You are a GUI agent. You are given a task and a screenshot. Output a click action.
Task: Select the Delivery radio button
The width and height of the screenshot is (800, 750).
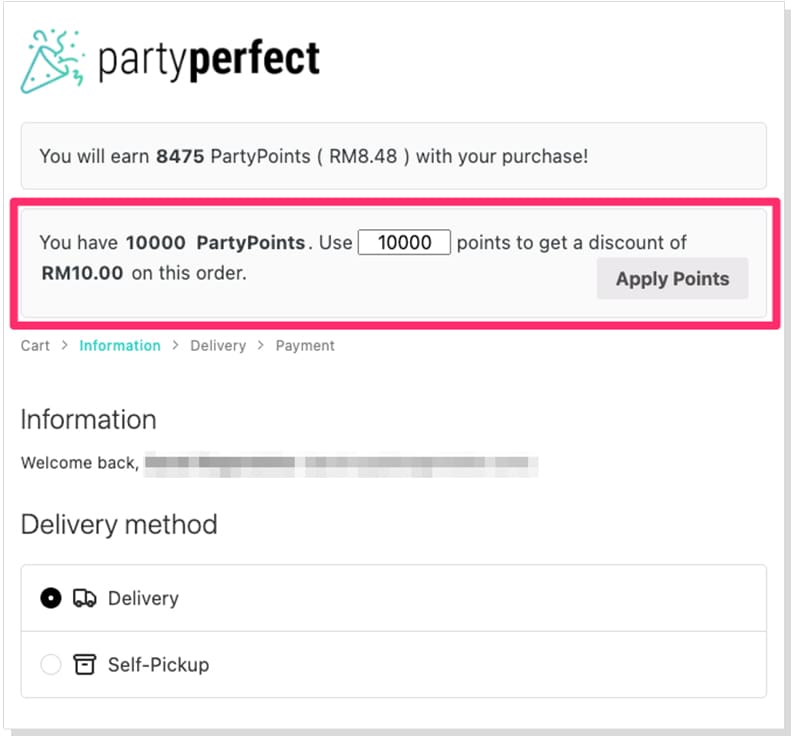pyautogui.click(x=50, y=598)
